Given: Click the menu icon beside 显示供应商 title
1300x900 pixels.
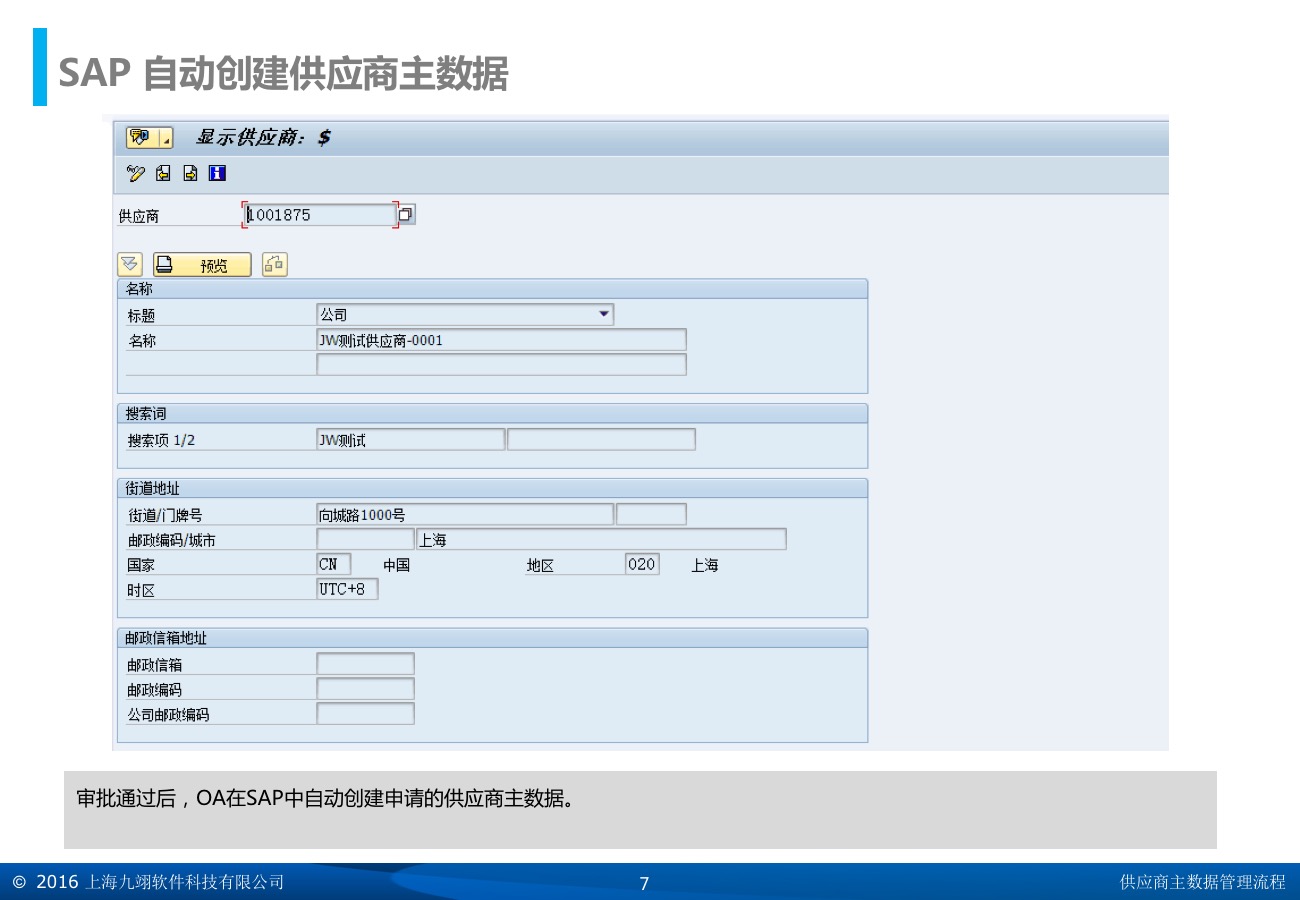Looking at the screenshot, I should (x=139, y=137).
